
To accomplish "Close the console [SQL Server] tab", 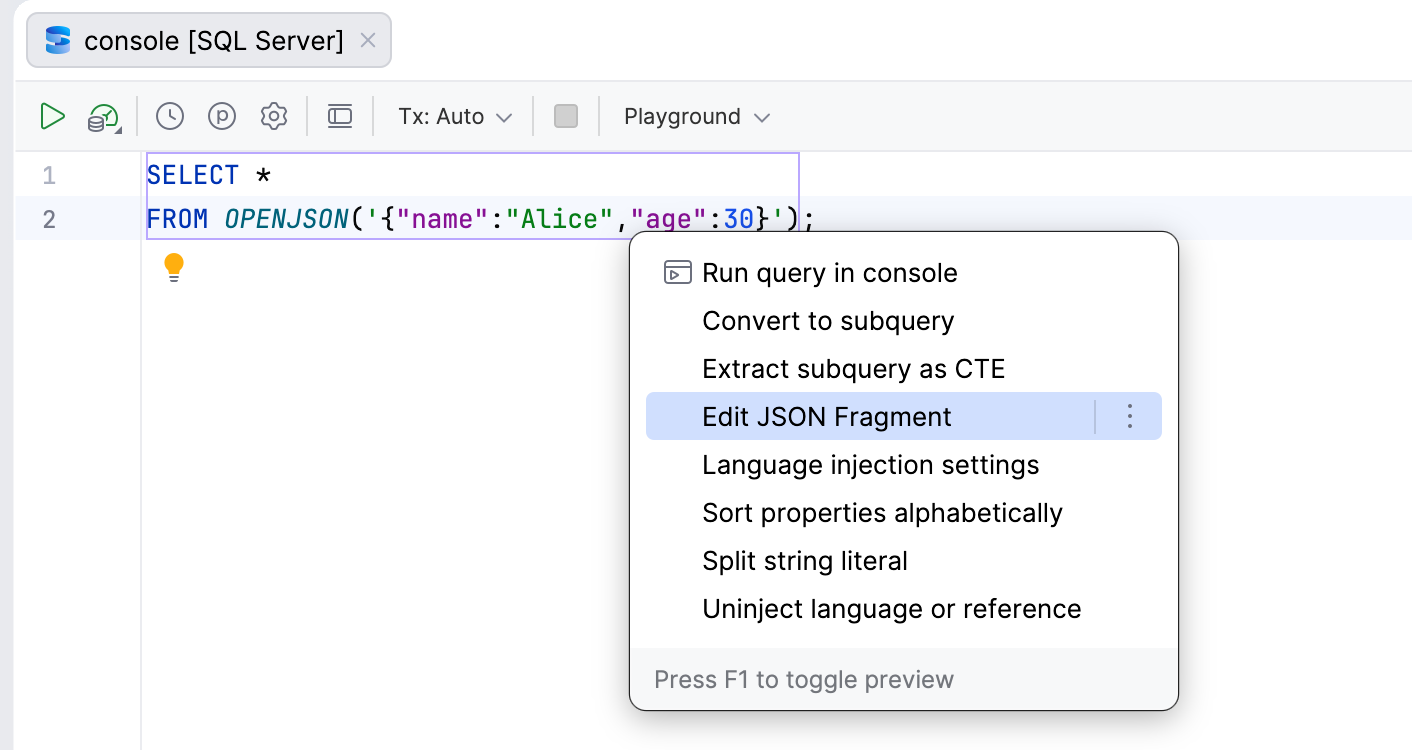I will point(367,40).
